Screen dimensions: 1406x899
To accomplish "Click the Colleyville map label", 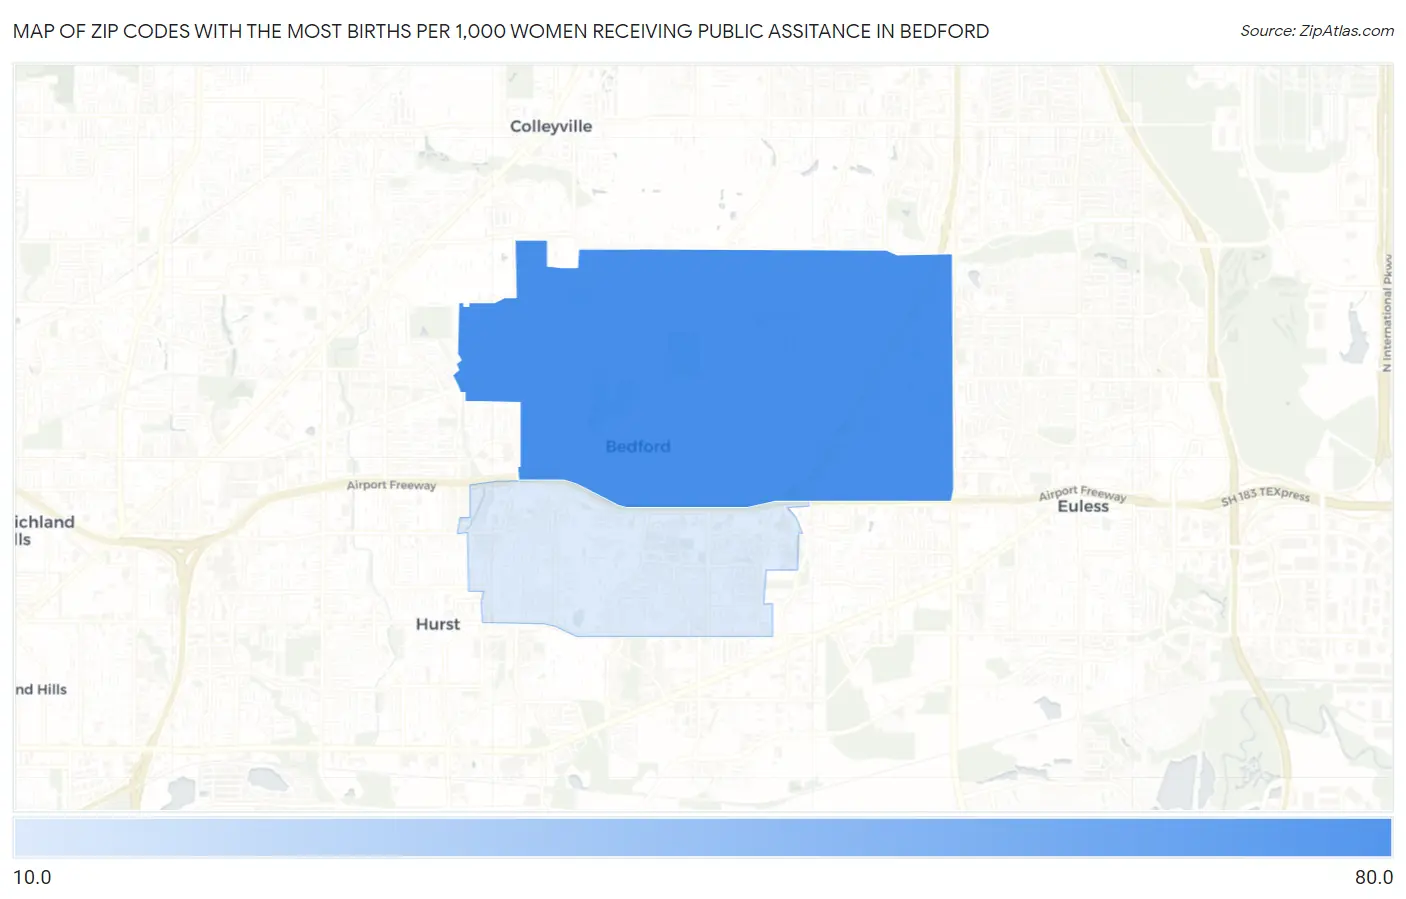I will 551,126.
